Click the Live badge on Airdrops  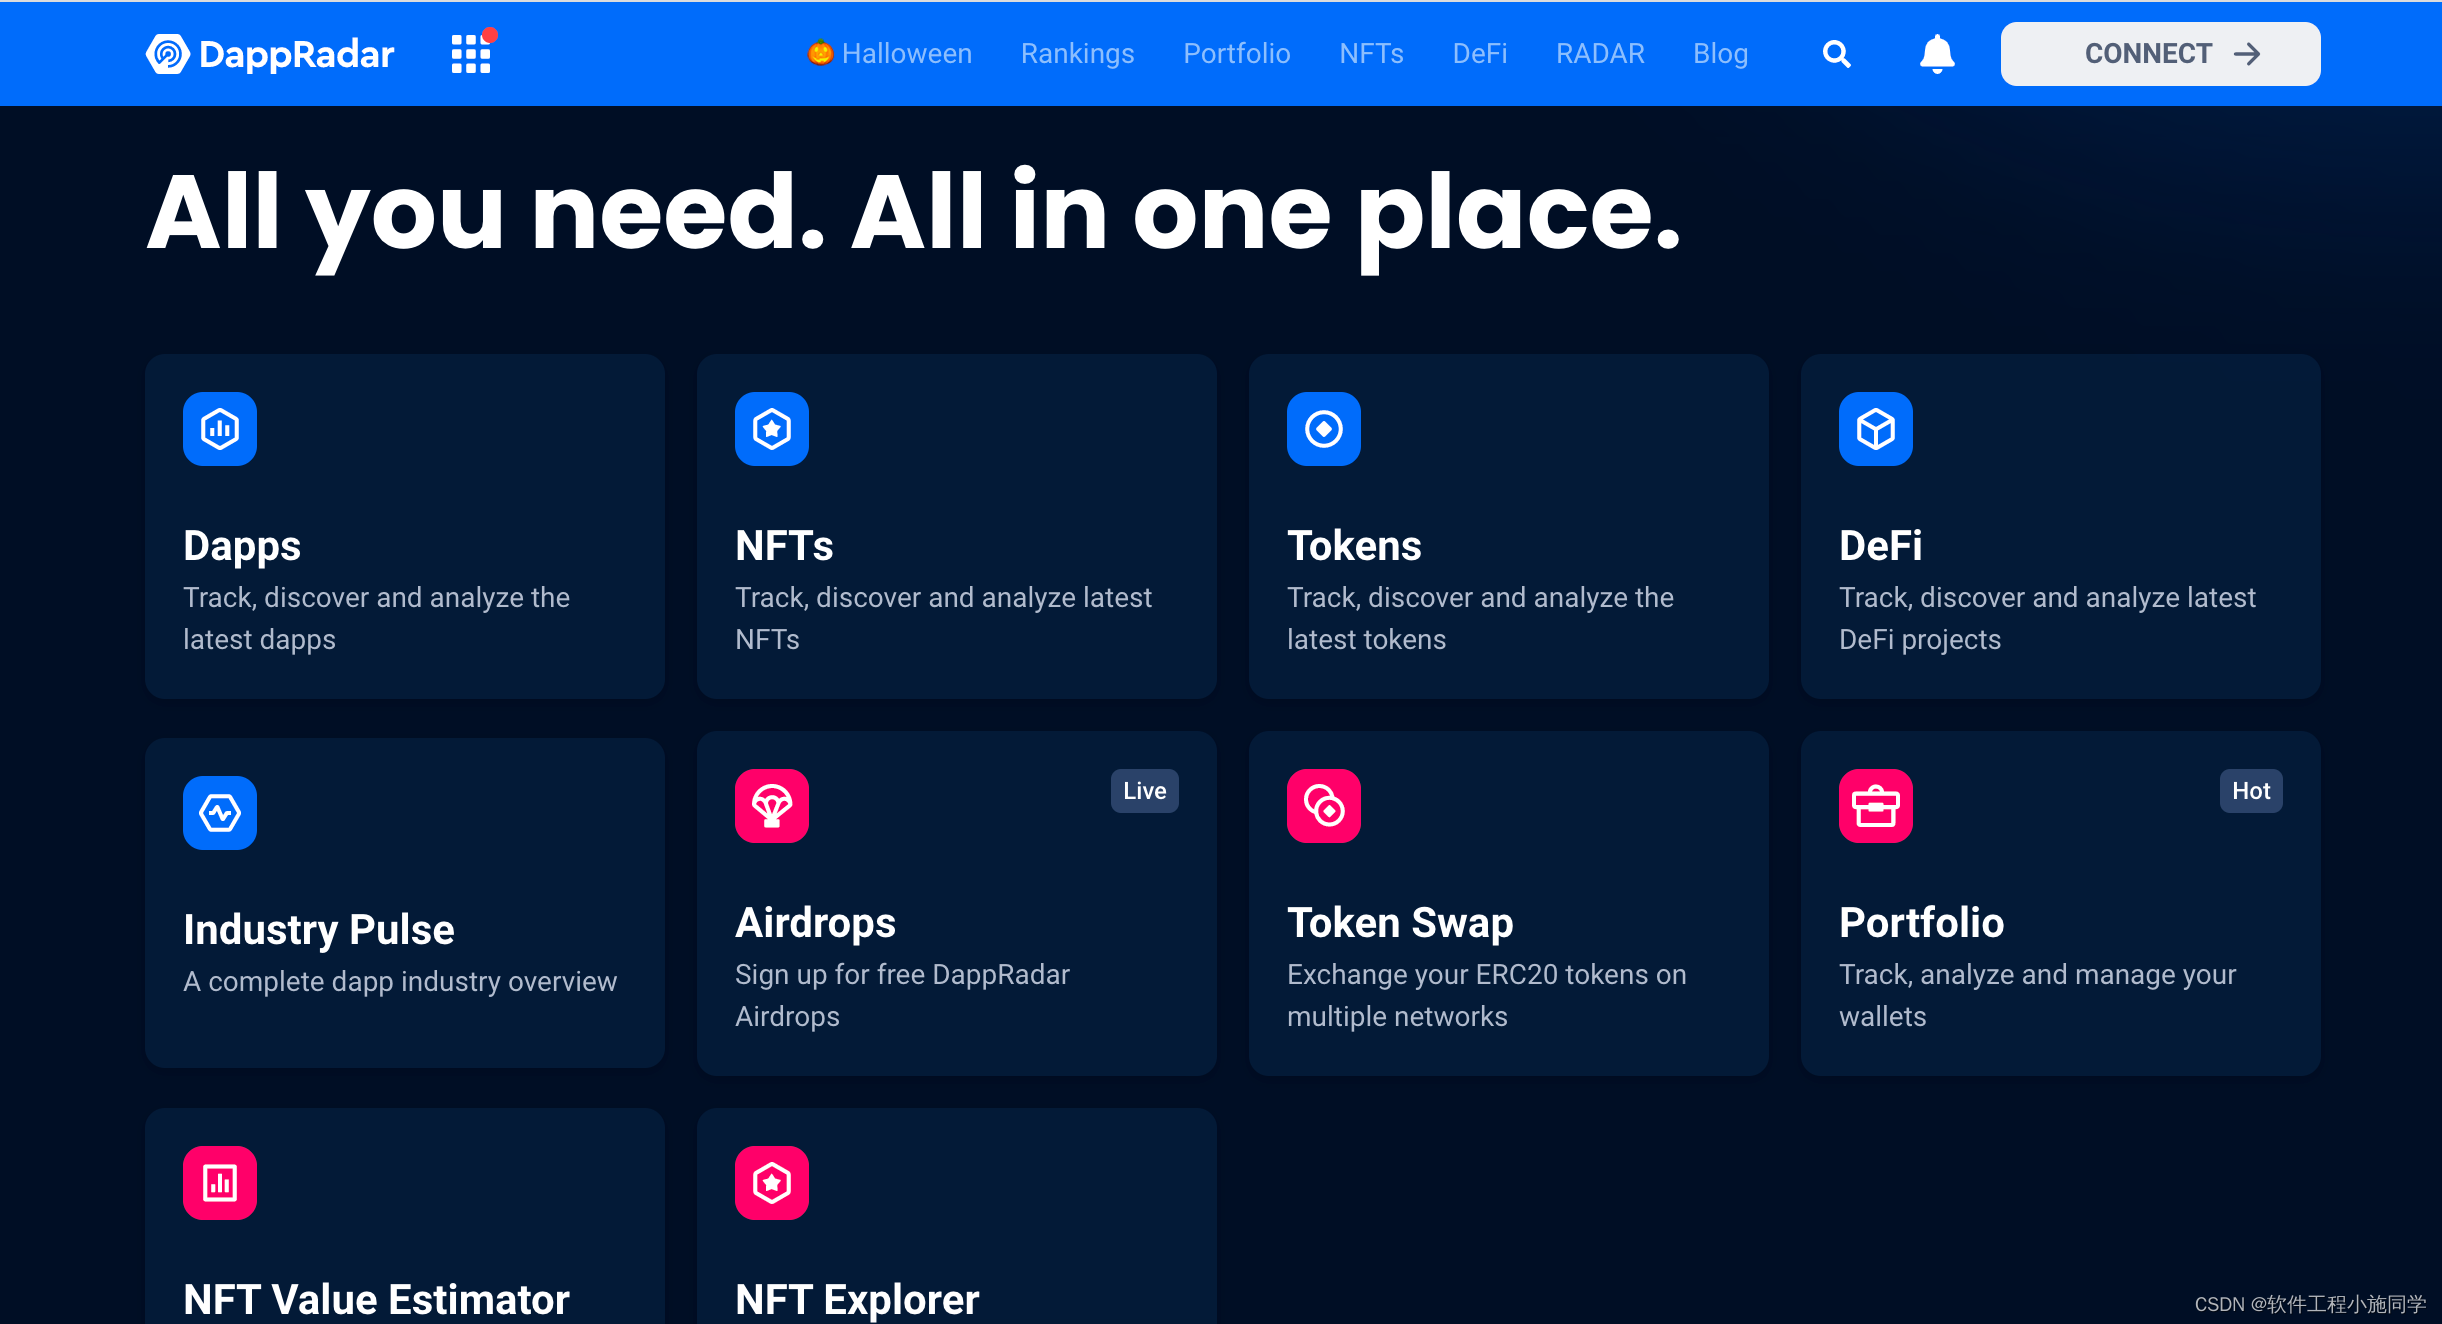1145,791
